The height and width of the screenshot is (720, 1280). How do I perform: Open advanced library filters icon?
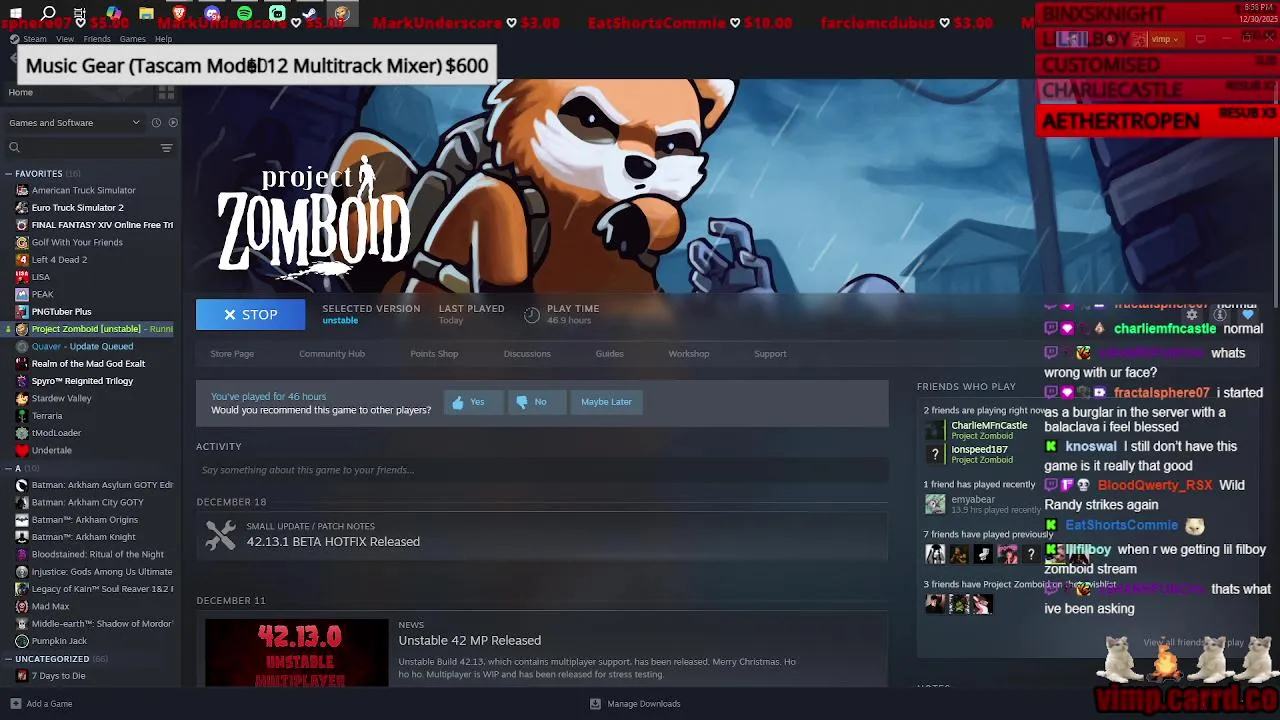pos(167,148)
